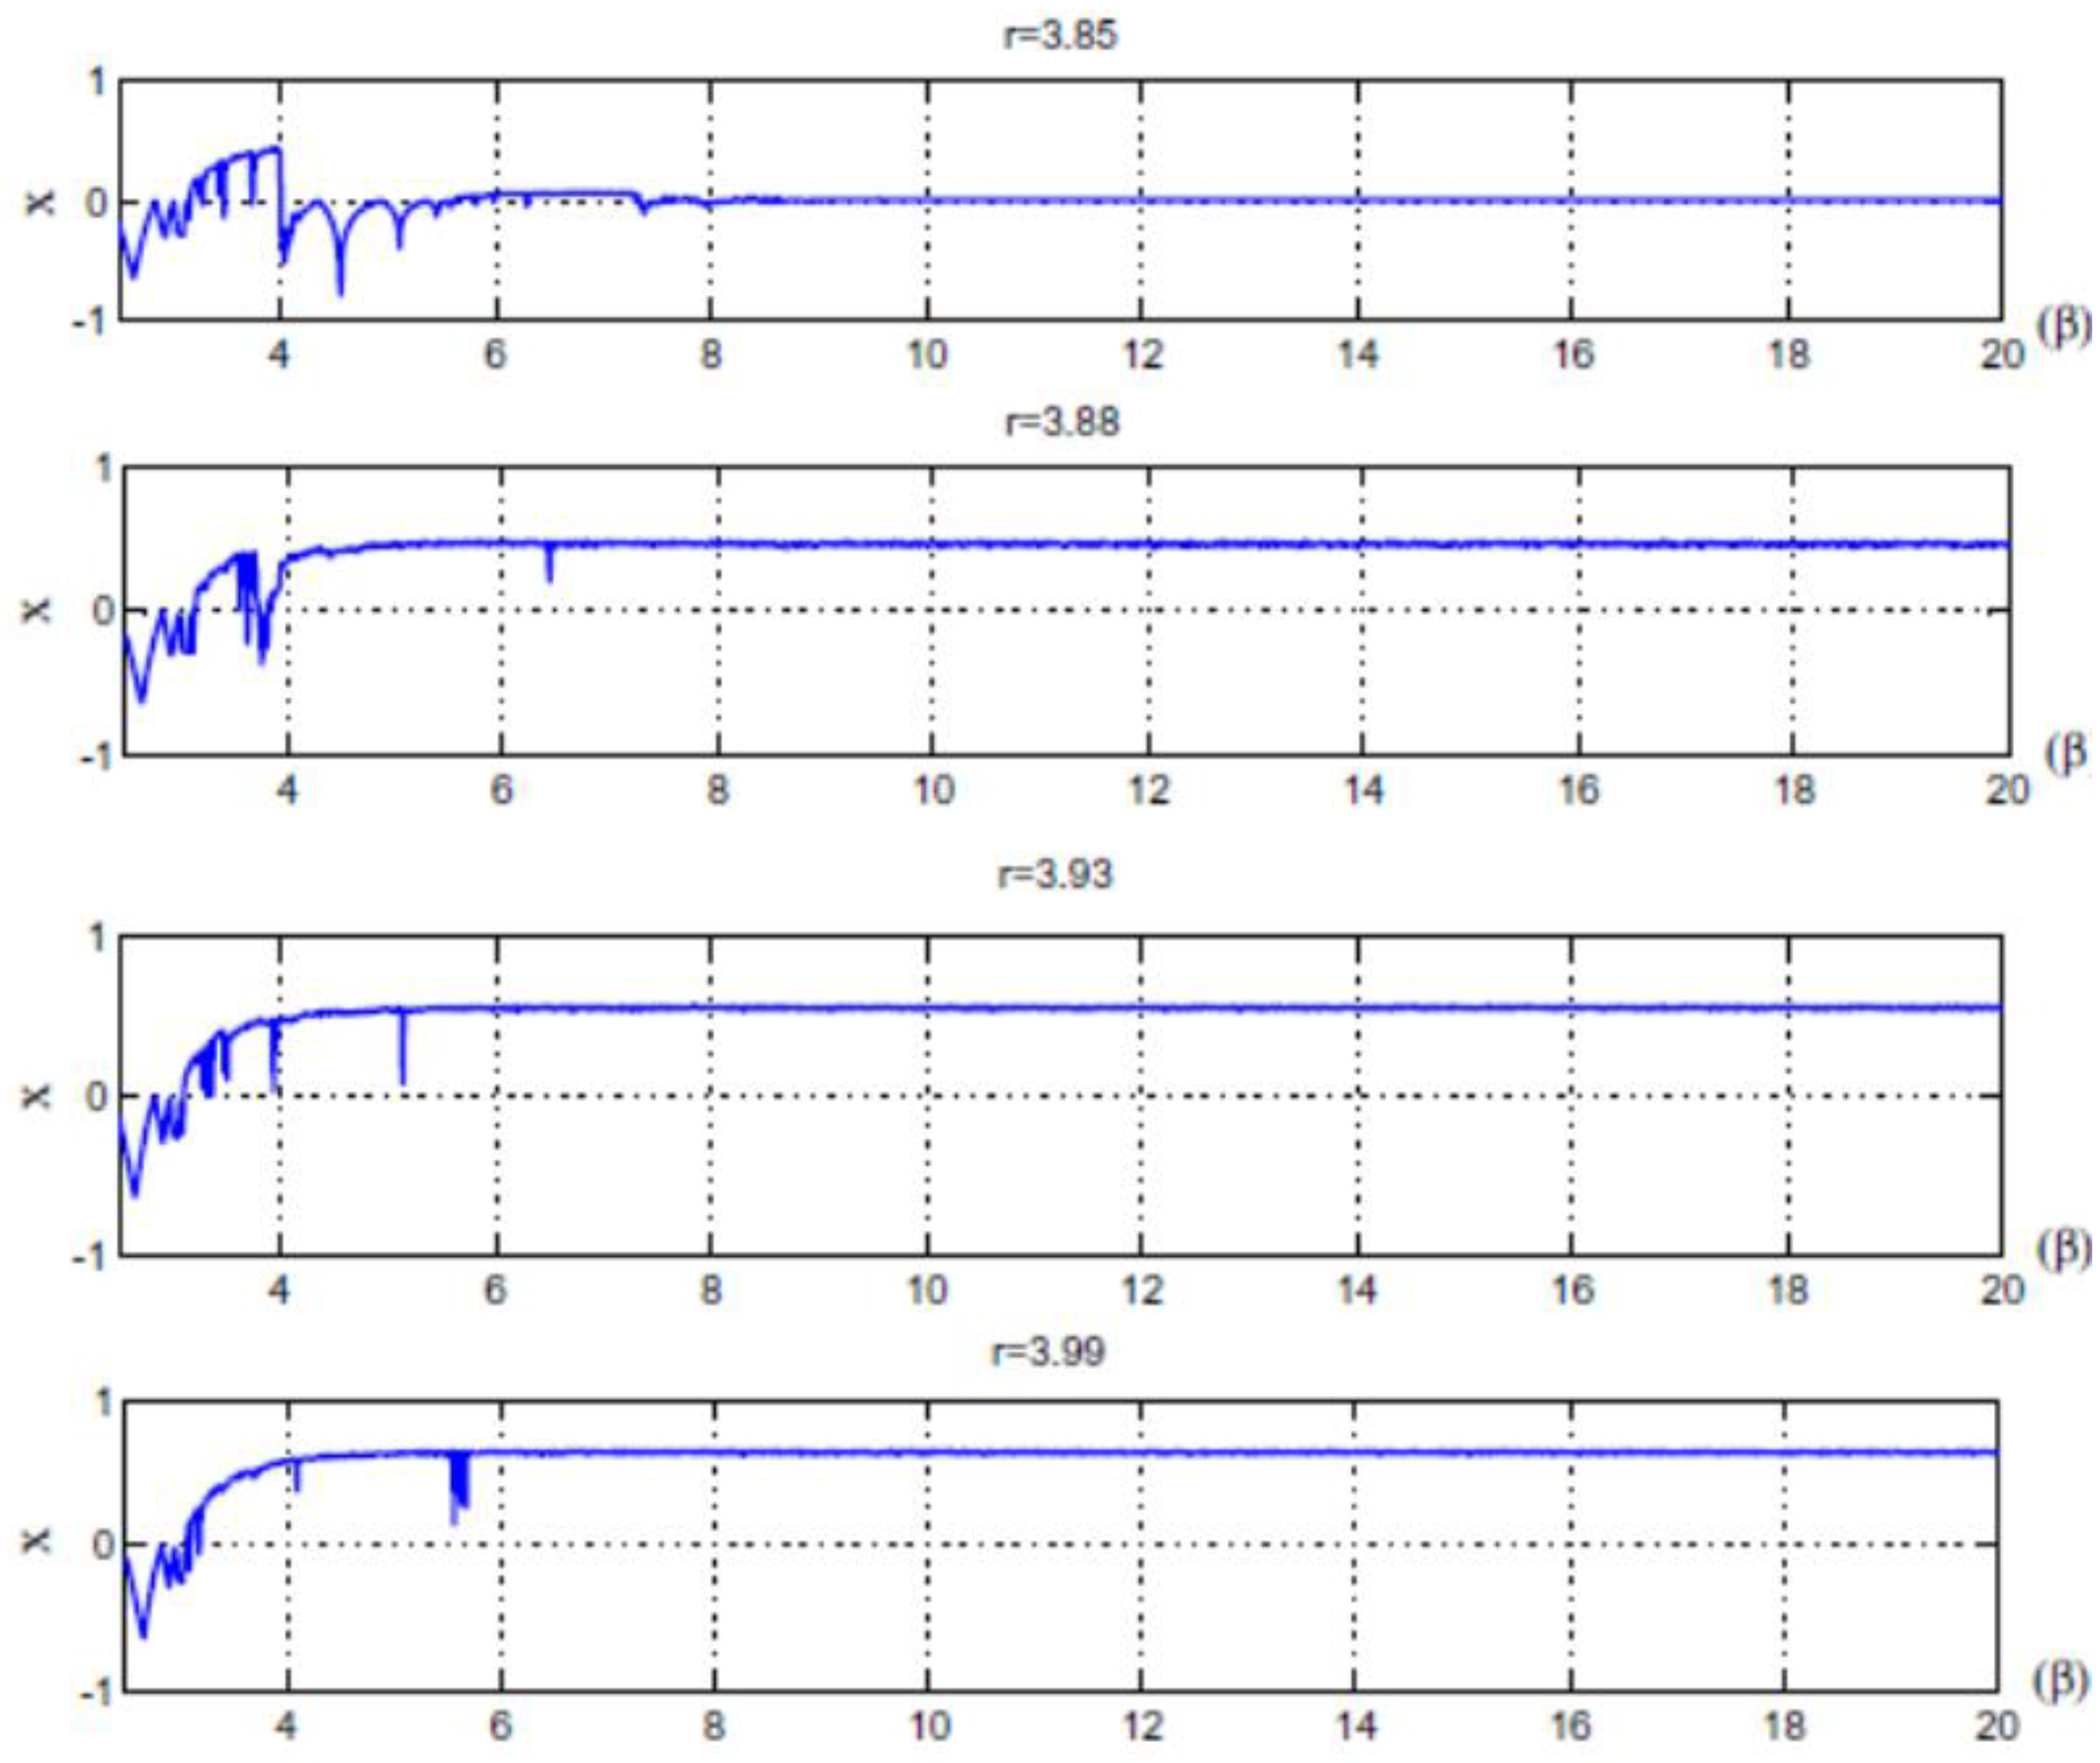Click y-axis tick 0 of the r=3.93 plot

tap(96, 1097)
